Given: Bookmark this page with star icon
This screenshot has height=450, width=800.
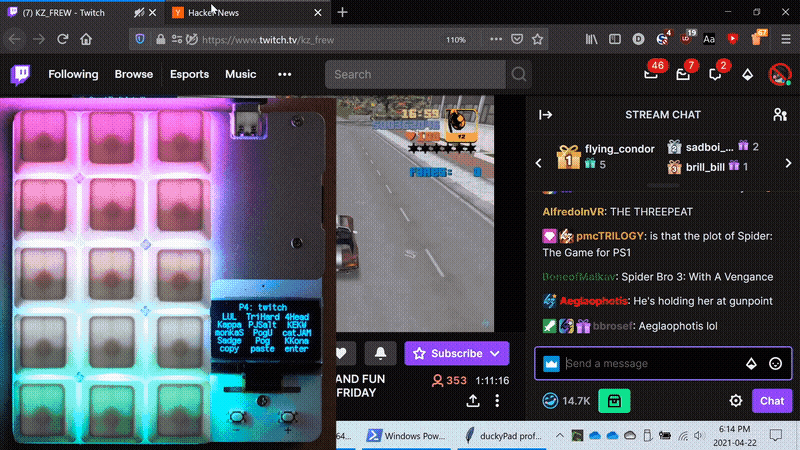Looking at the screenshot, I should (x=538, y=39).
